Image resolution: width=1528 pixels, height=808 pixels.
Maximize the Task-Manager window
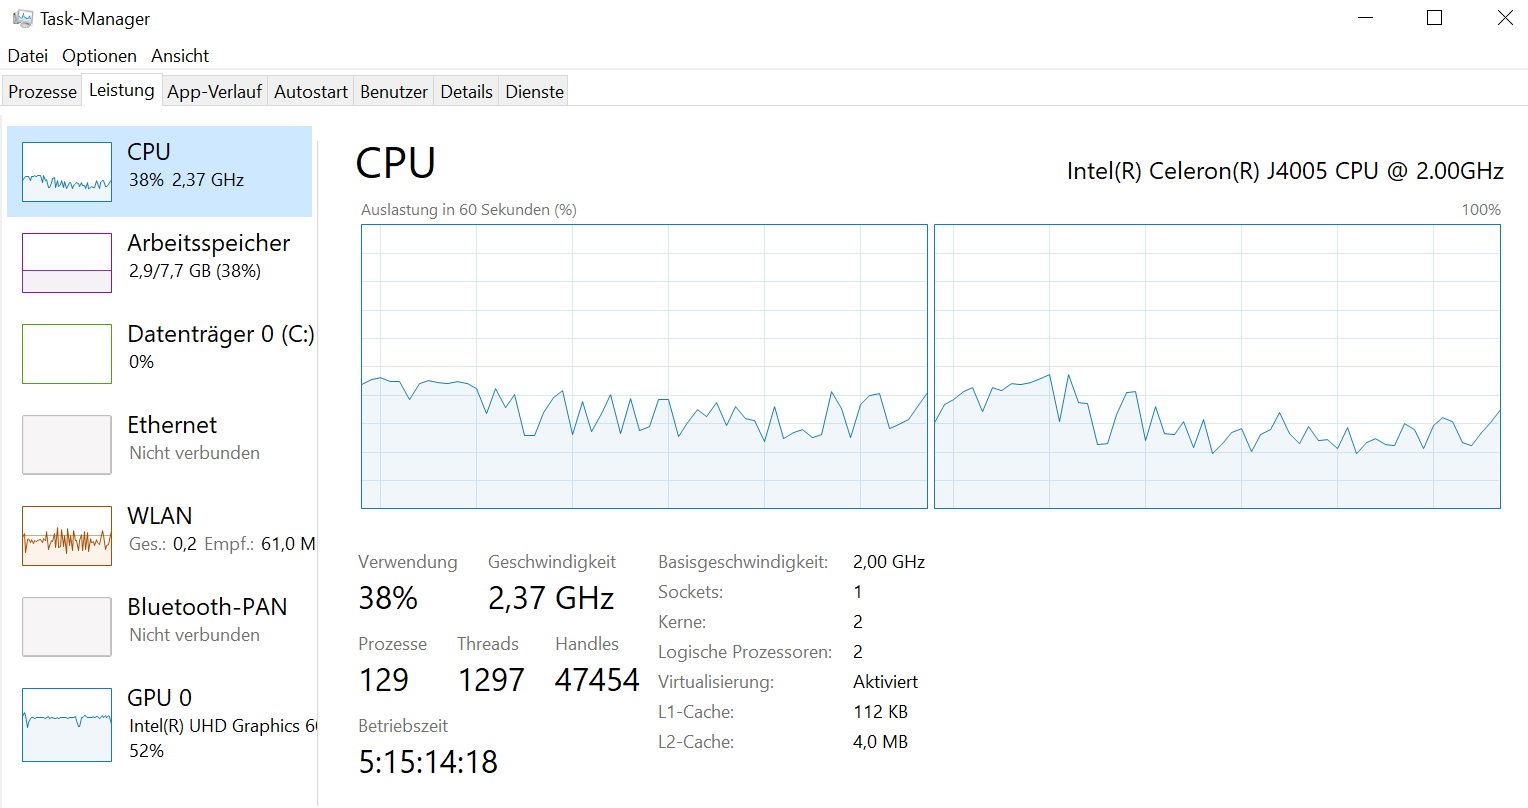coord(1434,18)
